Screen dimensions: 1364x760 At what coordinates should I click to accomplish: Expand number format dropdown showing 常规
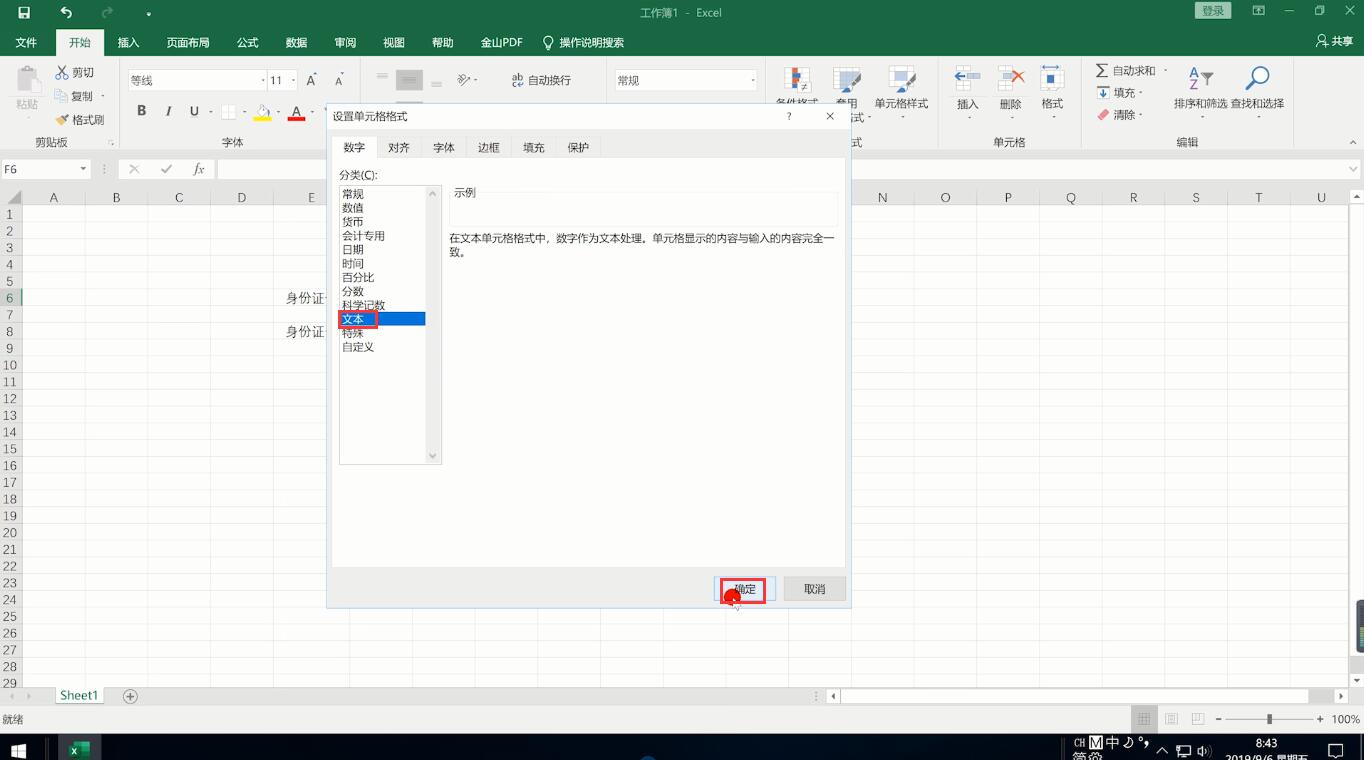[x=752, y=80]
